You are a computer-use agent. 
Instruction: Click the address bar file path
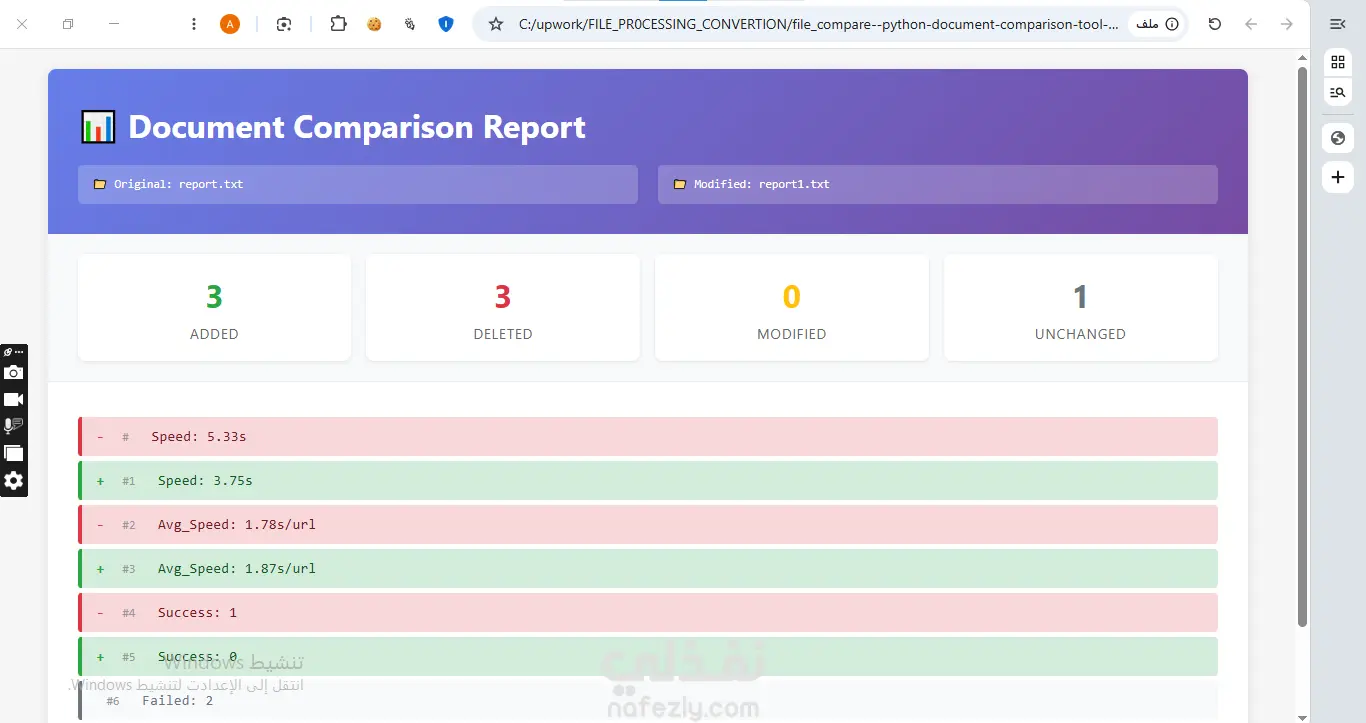click(x=818, y=24)
